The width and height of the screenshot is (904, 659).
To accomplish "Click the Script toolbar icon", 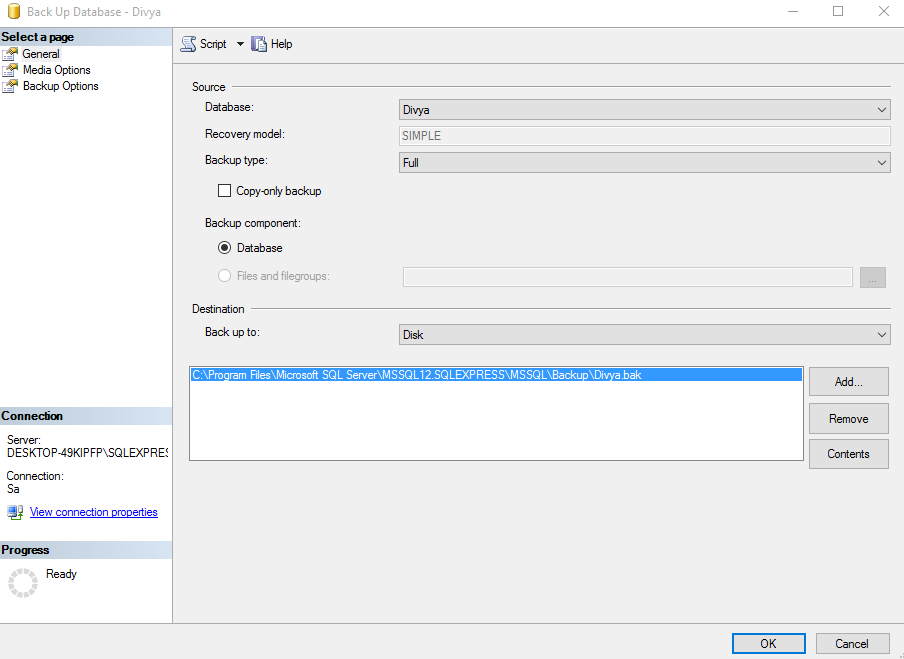I will (189, 44).
